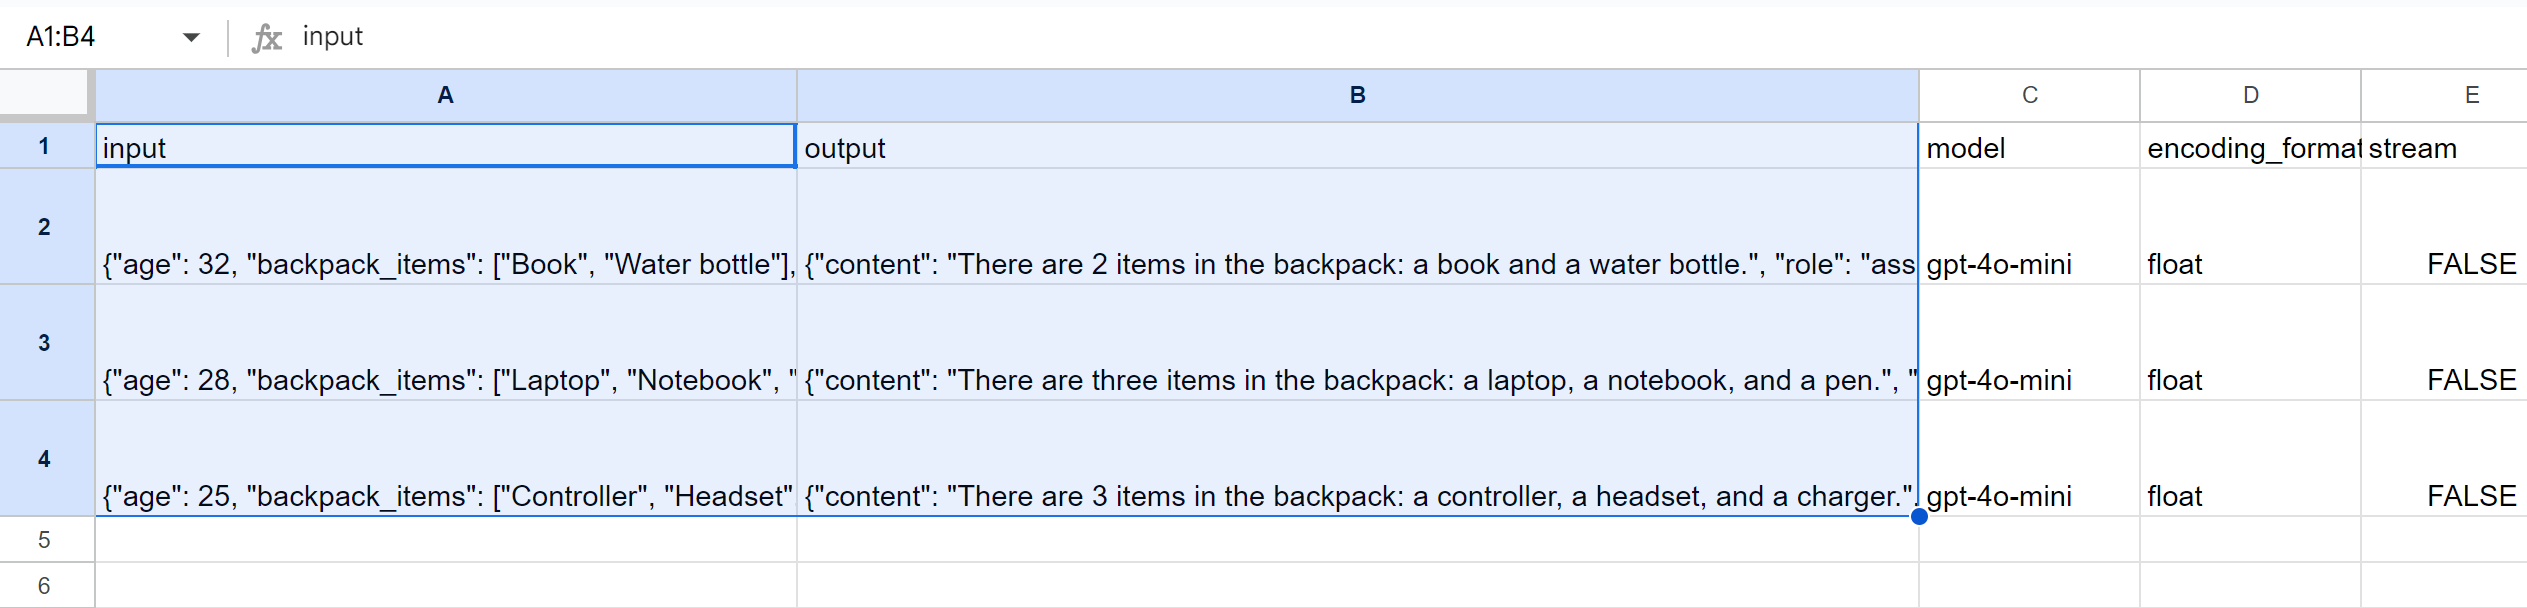Image resolution: width=2527 pixels, height=608 pixels.
Task: Select row 5 header
Action: (x=45, y=540)
